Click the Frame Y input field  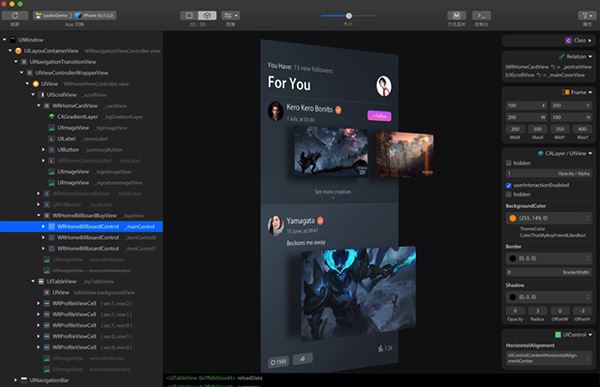(571, 105)
